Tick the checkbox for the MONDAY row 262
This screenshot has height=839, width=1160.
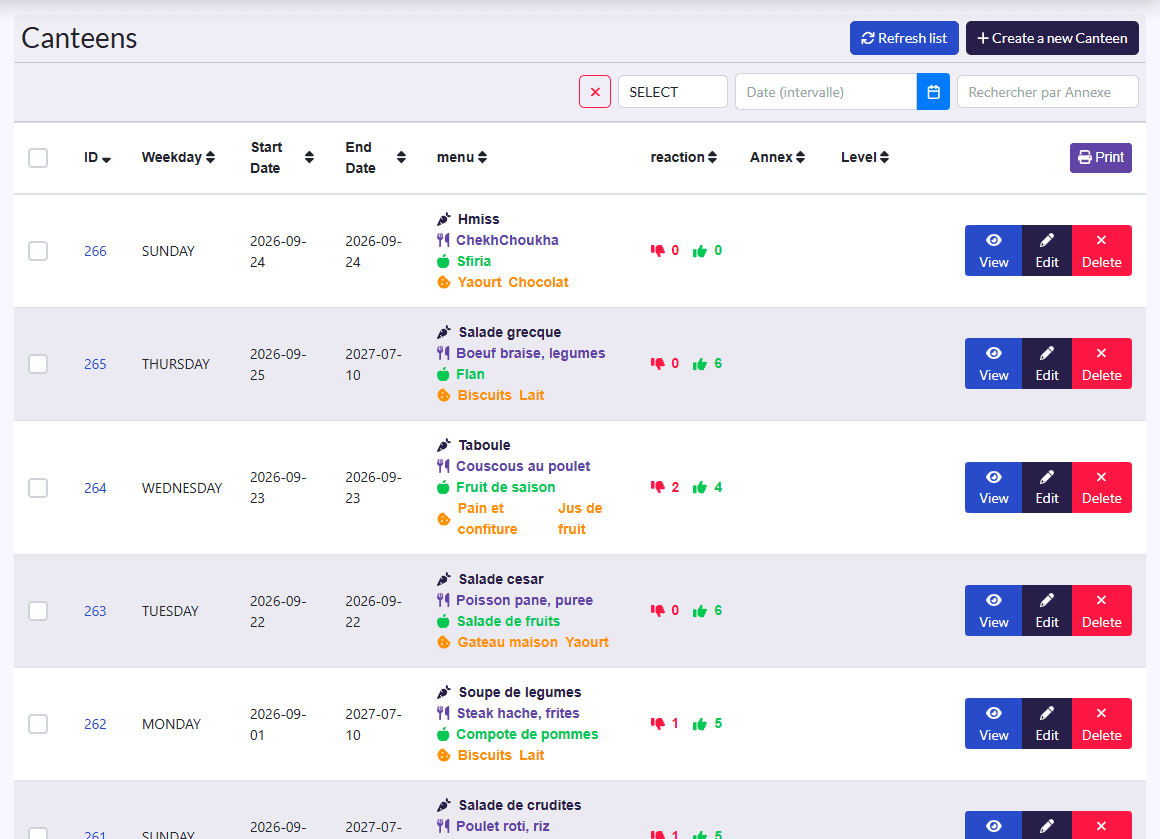tap(38, 724)
